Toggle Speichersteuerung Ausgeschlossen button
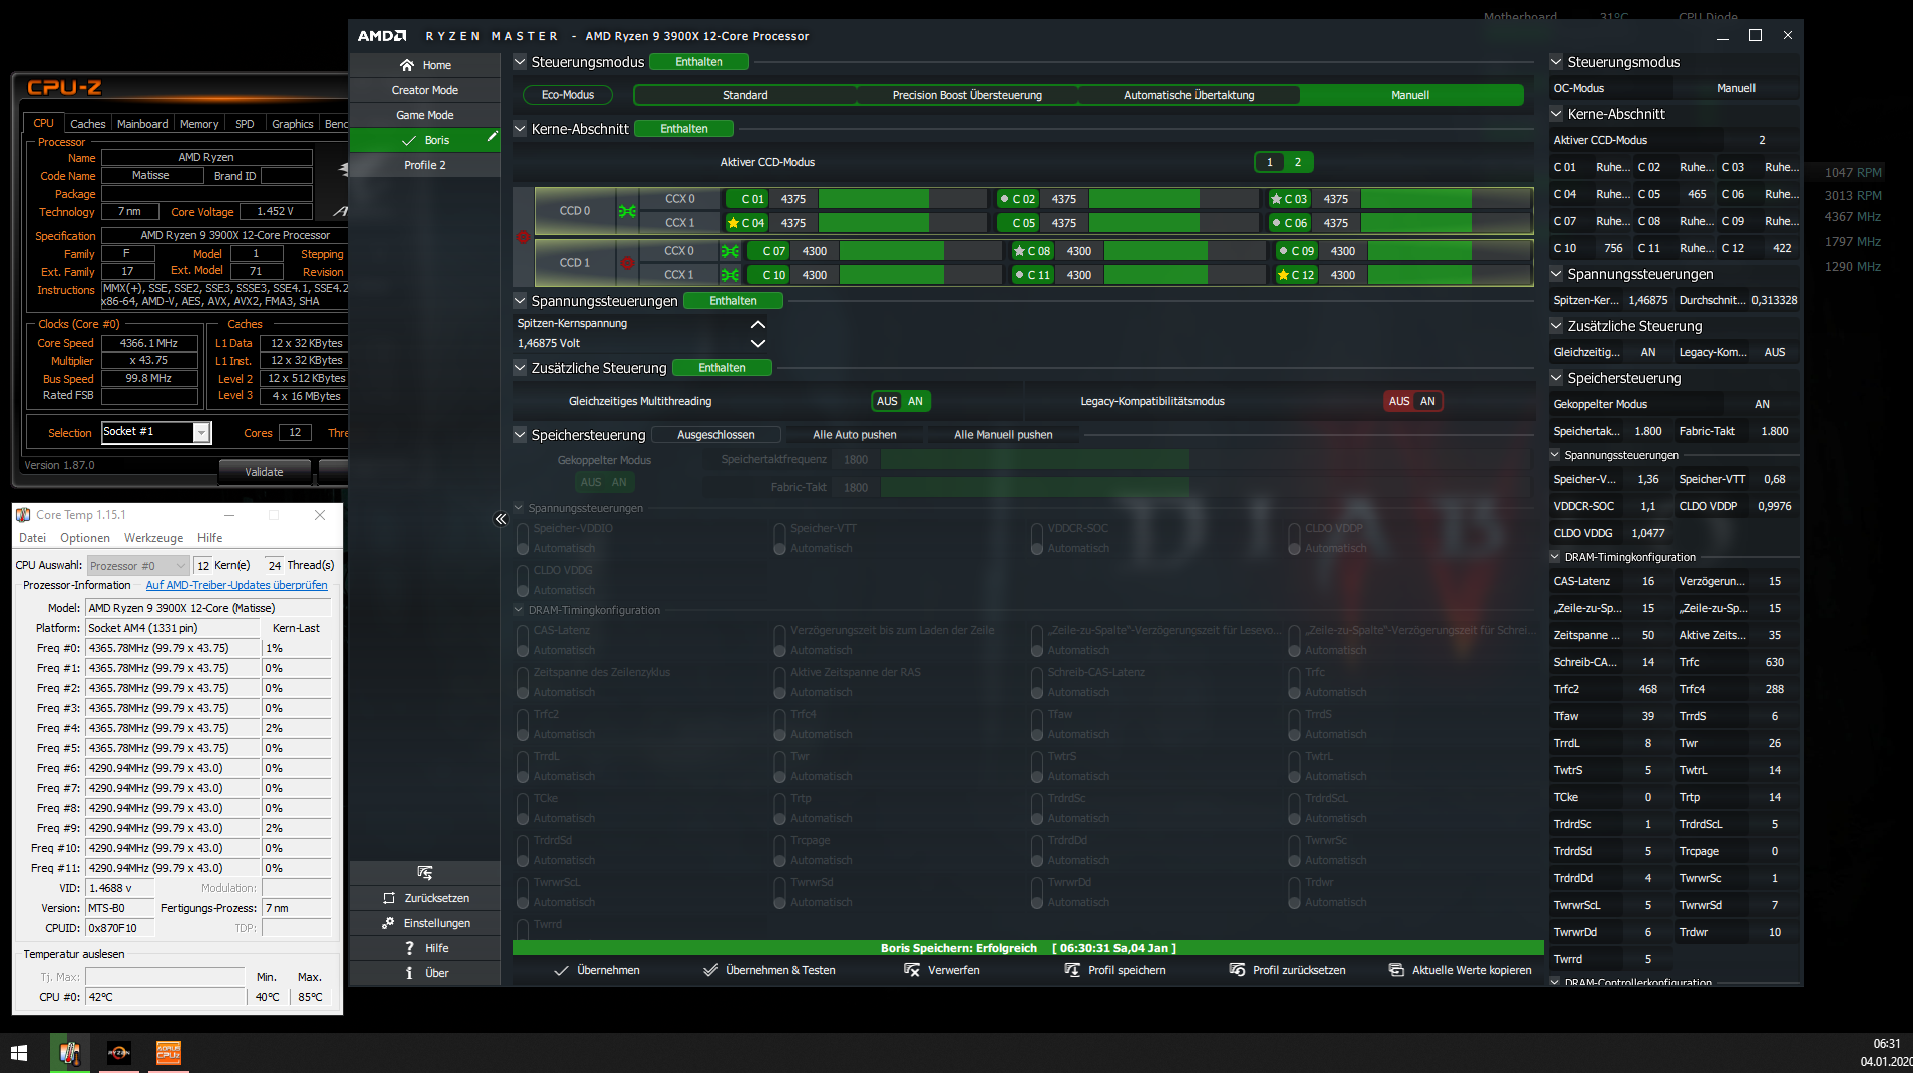 [x=716, y=435]
